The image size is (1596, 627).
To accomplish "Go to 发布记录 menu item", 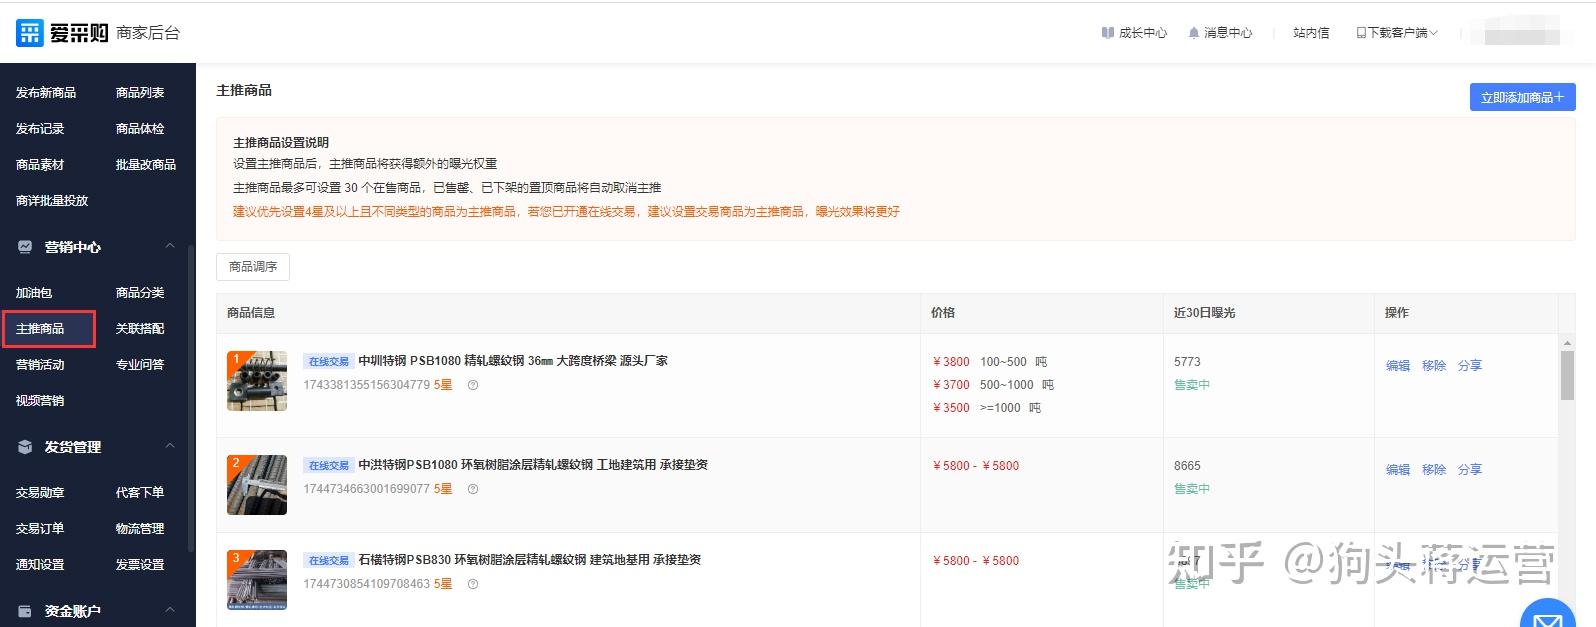I will click(x=40, y=129).
